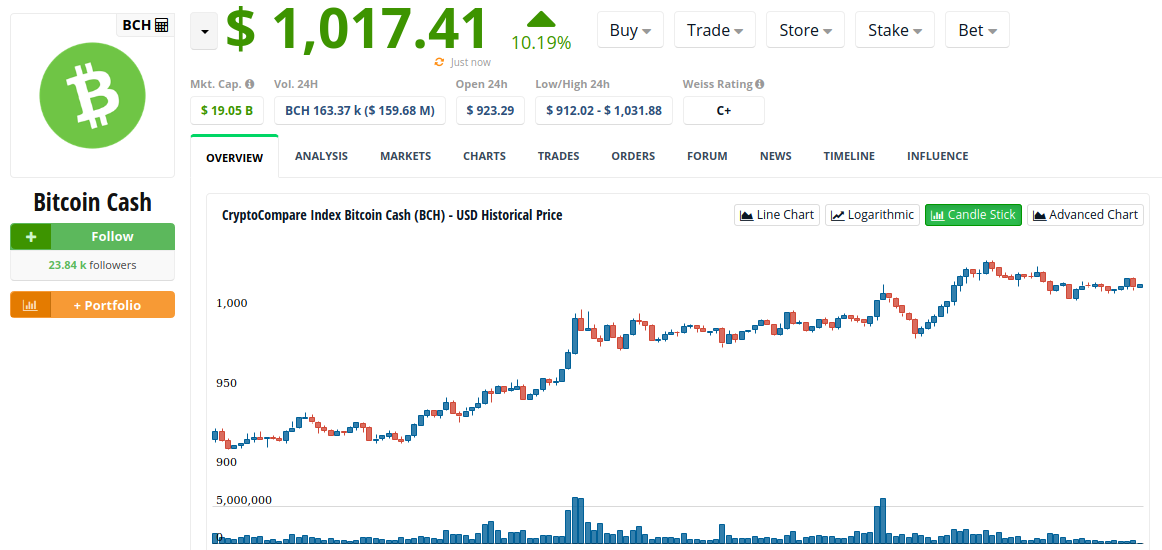Click the BCH calculator icon
This screenshot has height=550, width=1162.
[162, 25]
